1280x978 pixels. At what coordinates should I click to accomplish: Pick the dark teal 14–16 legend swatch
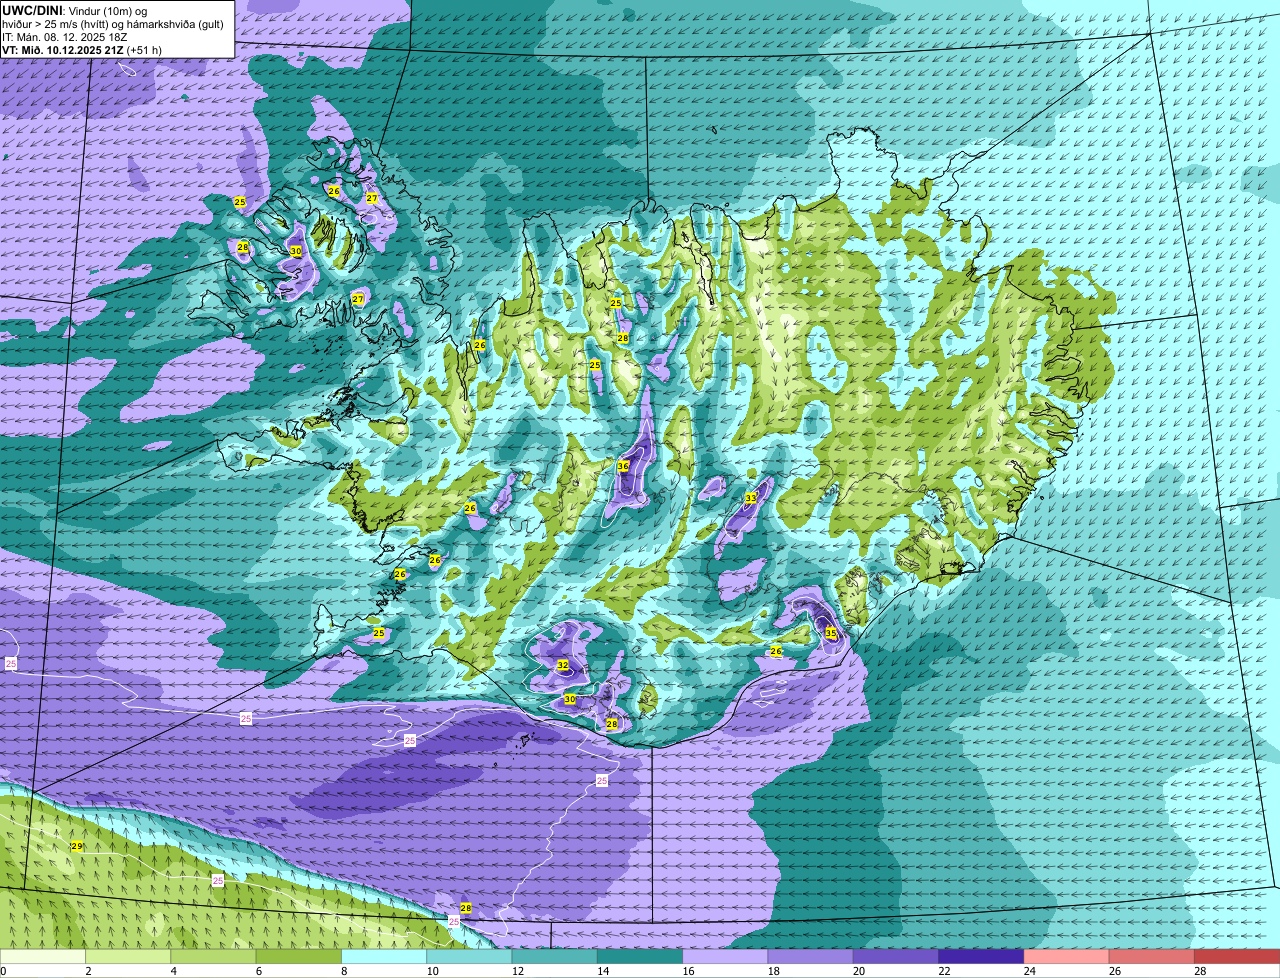tap(640, 956)
